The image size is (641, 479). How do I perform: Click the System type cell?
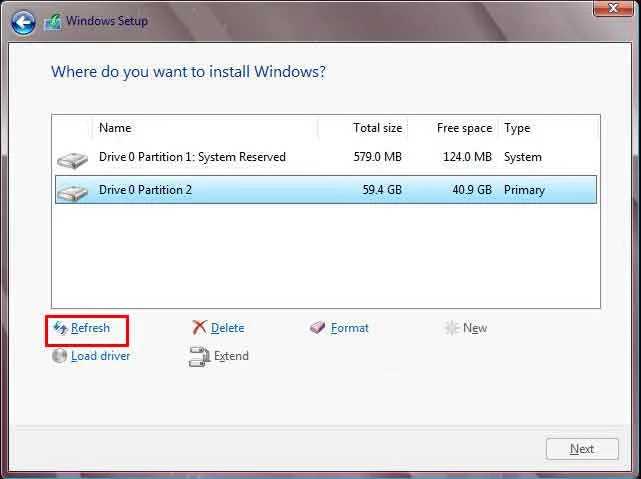523,157
